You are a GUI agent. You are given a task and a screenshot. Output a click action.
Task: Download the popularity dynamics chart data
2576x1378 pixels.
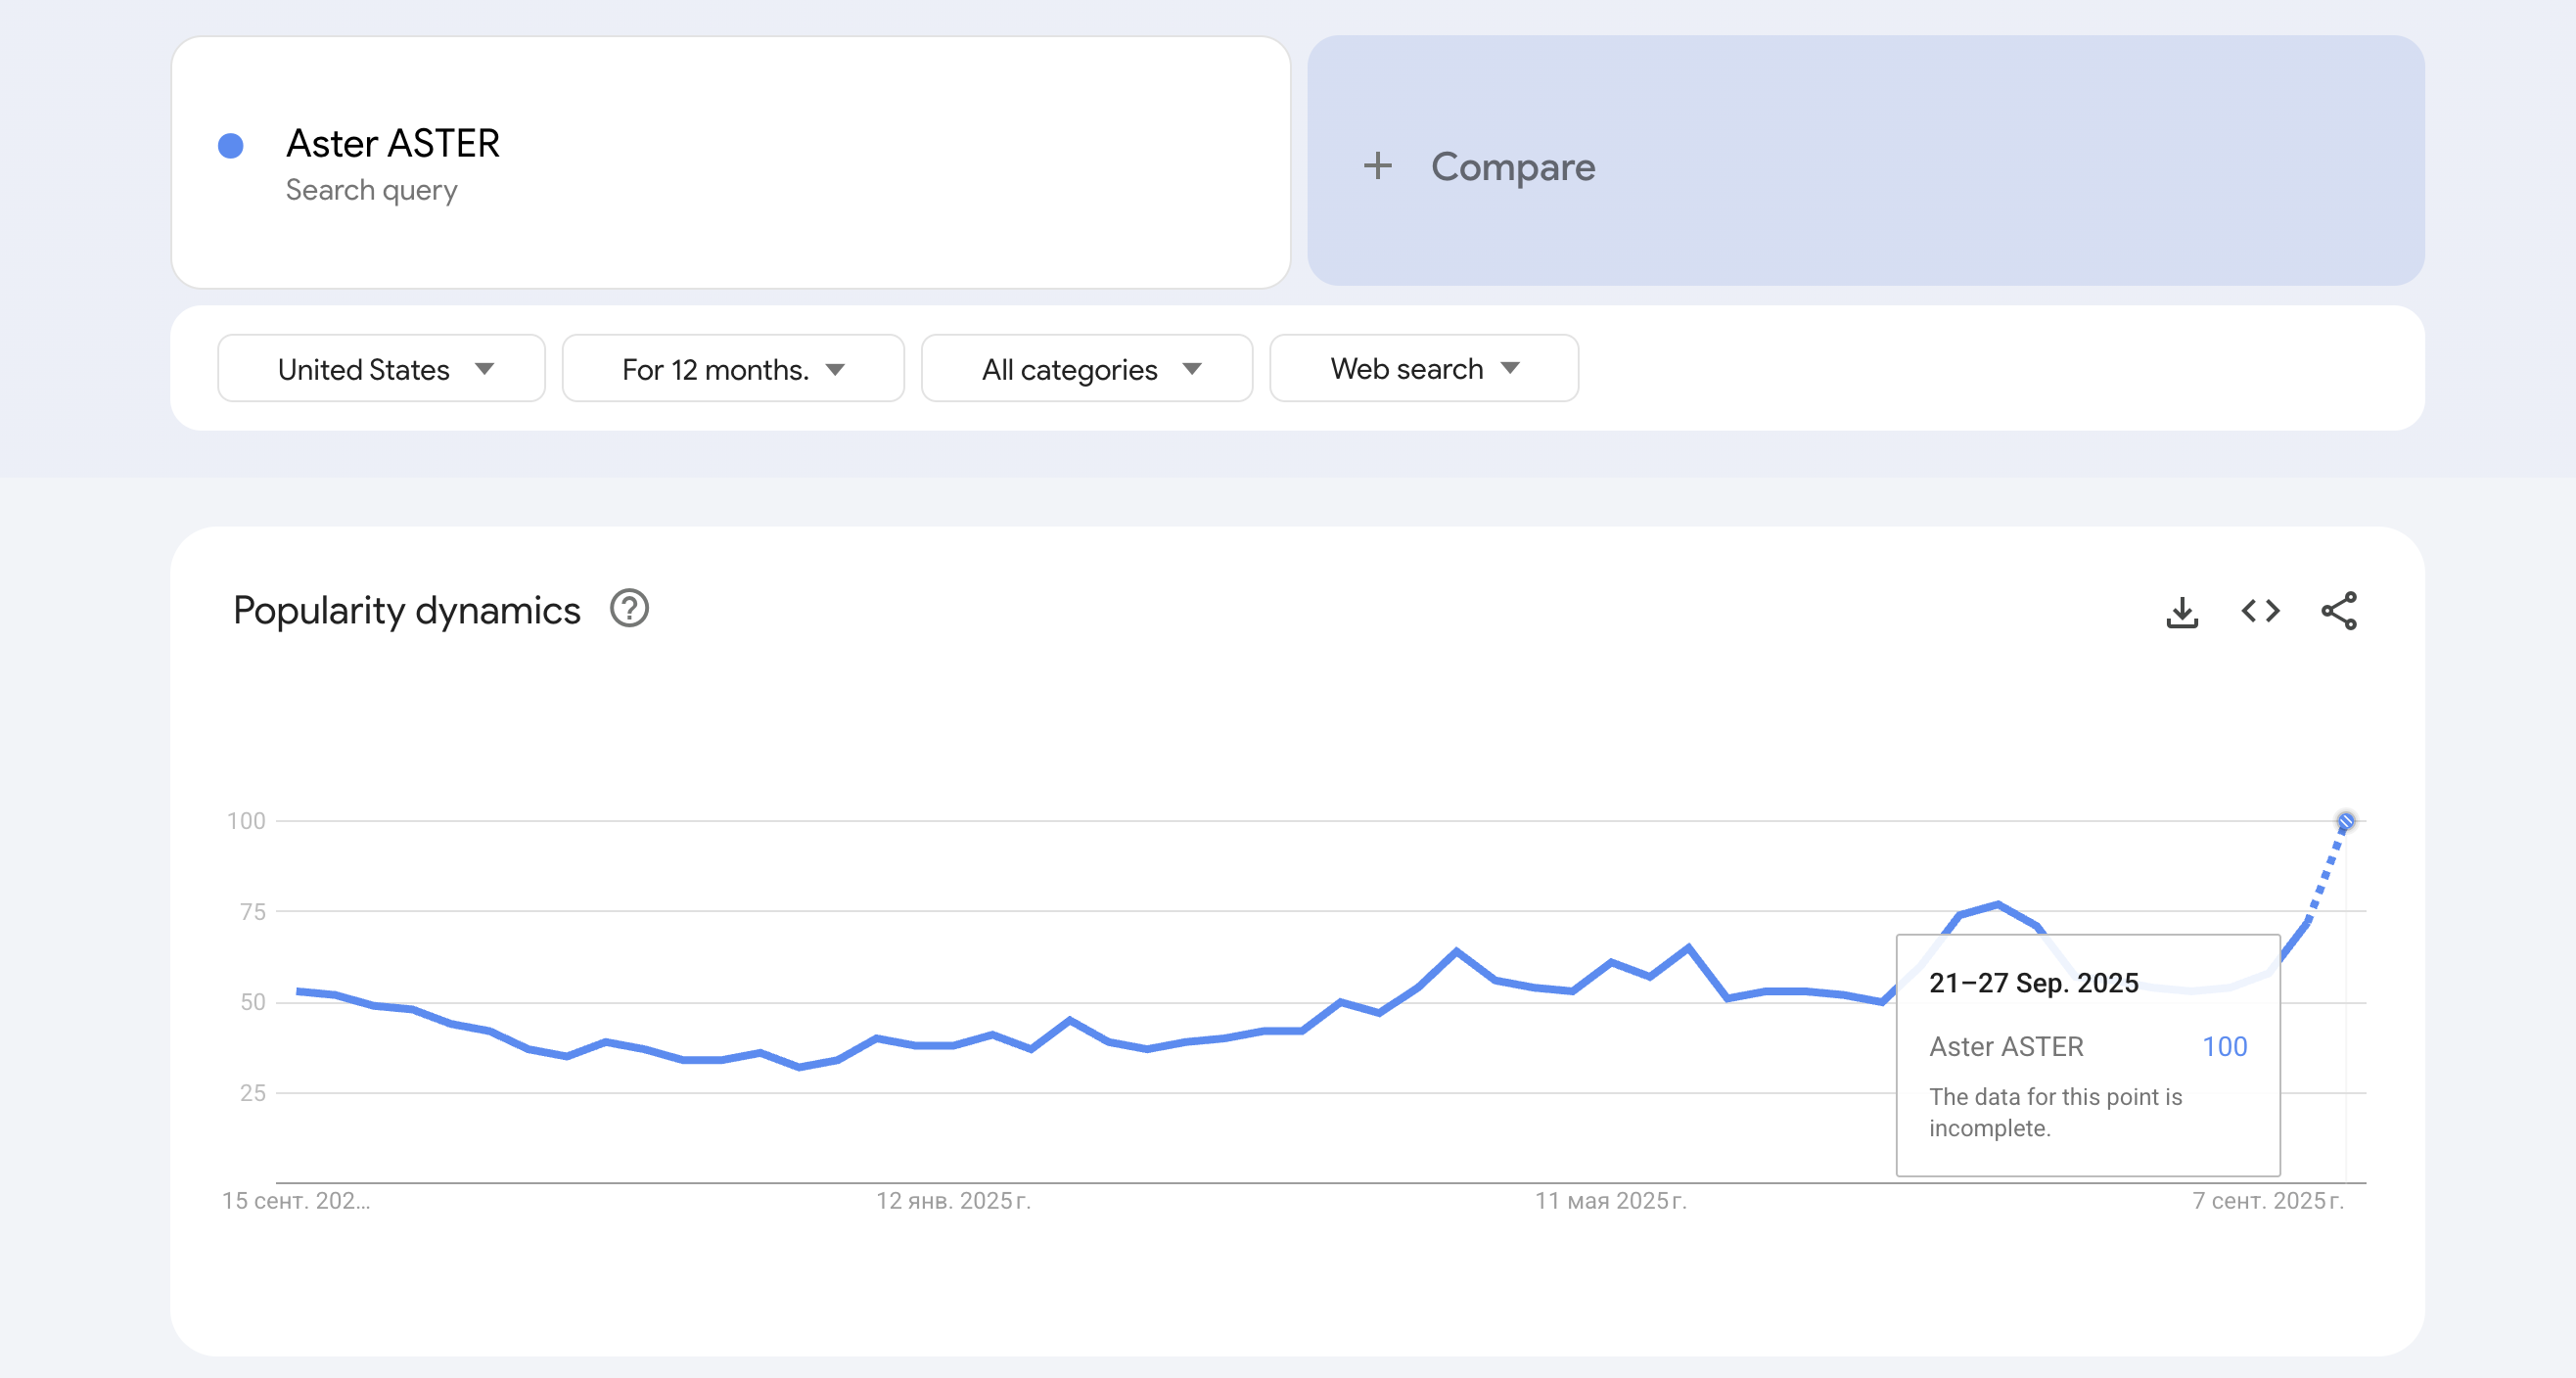tap(2181, 611)
